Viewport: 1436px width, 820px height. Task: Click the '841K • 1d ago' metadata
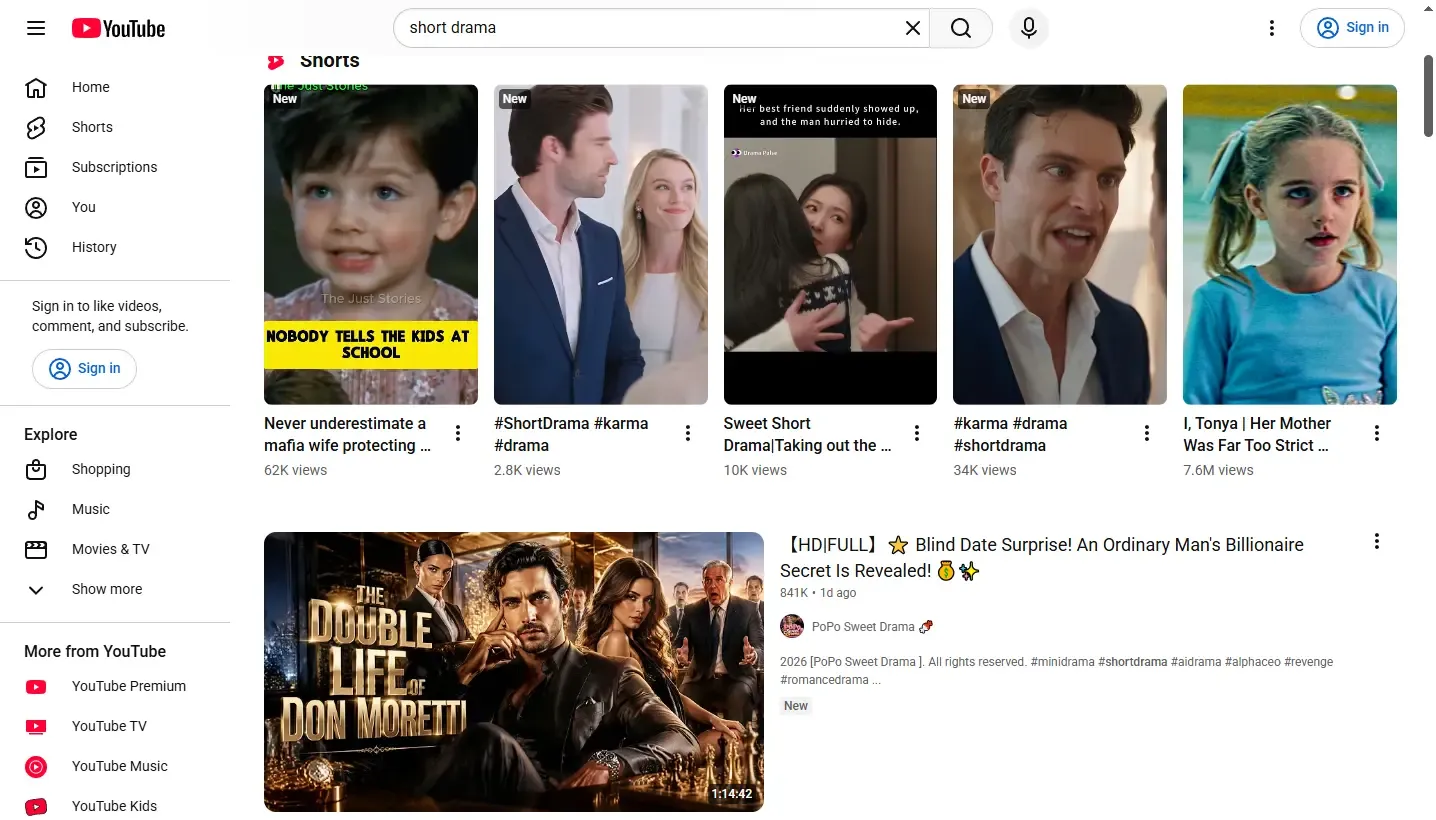pos(818,593)
